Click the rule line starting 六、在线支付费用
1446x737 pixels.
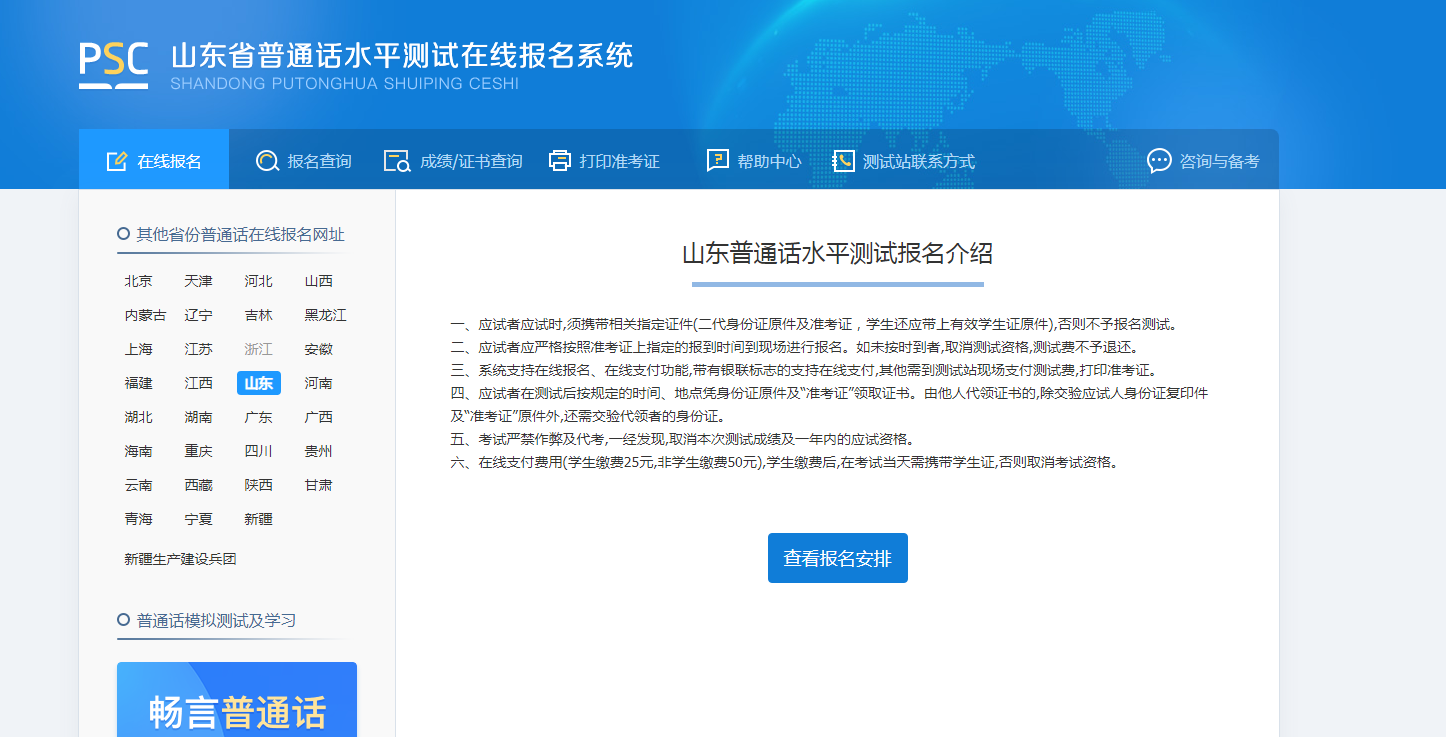tap(784, 462)
